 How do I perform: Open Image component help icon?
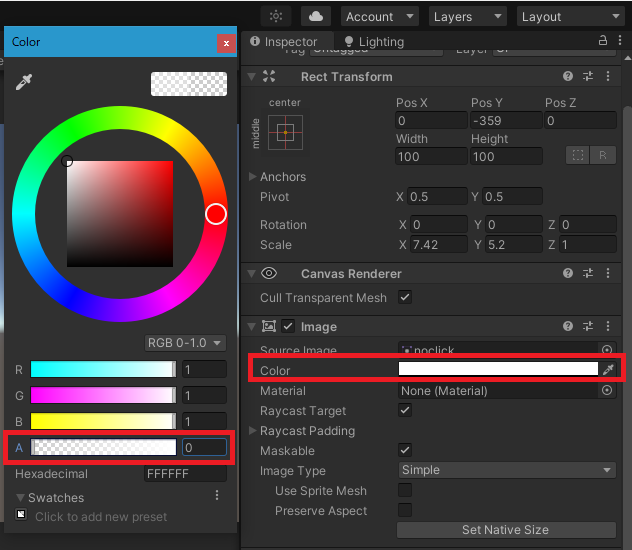(568, 326)
